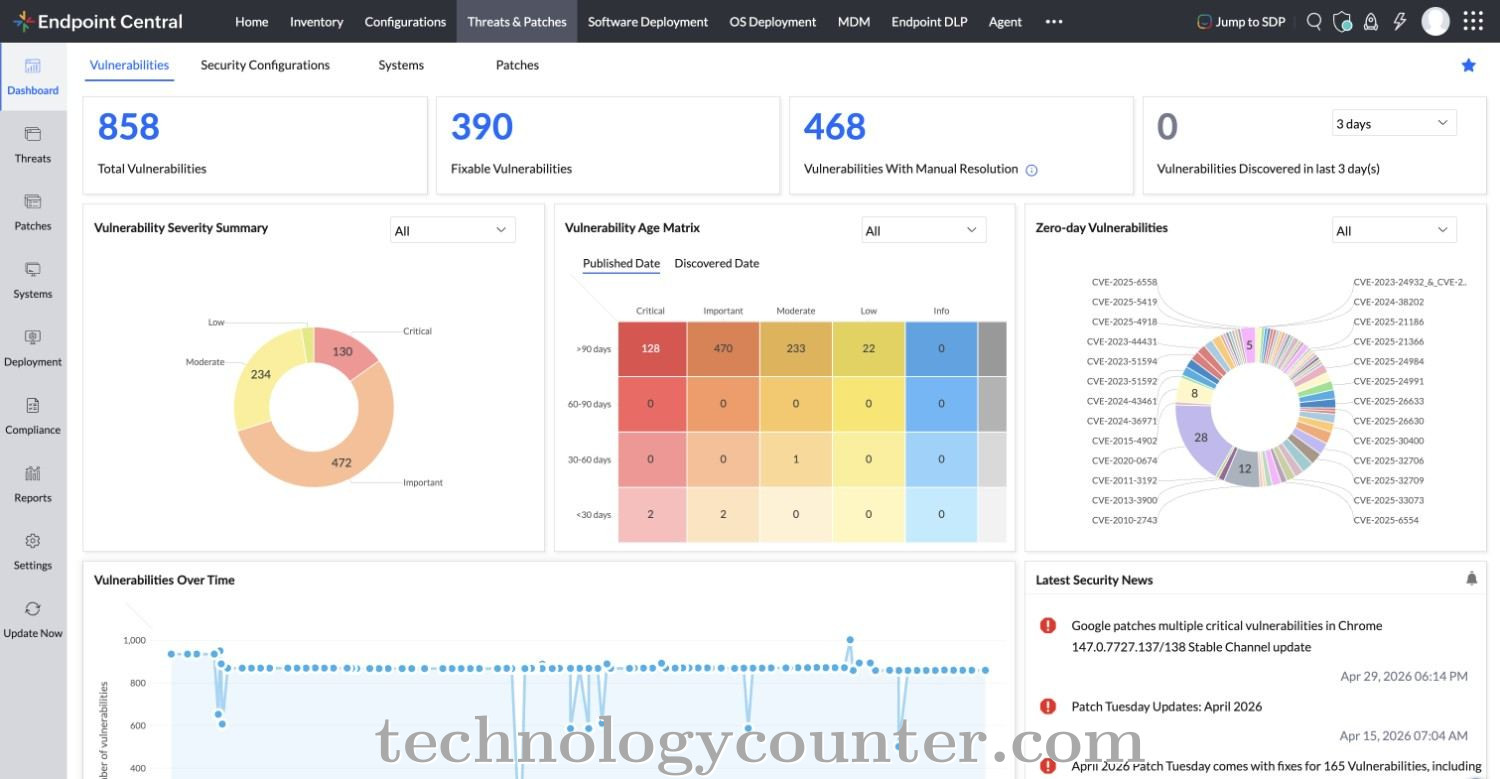Open the 390 Fixable Vulnerabilities count

(482, 127)
